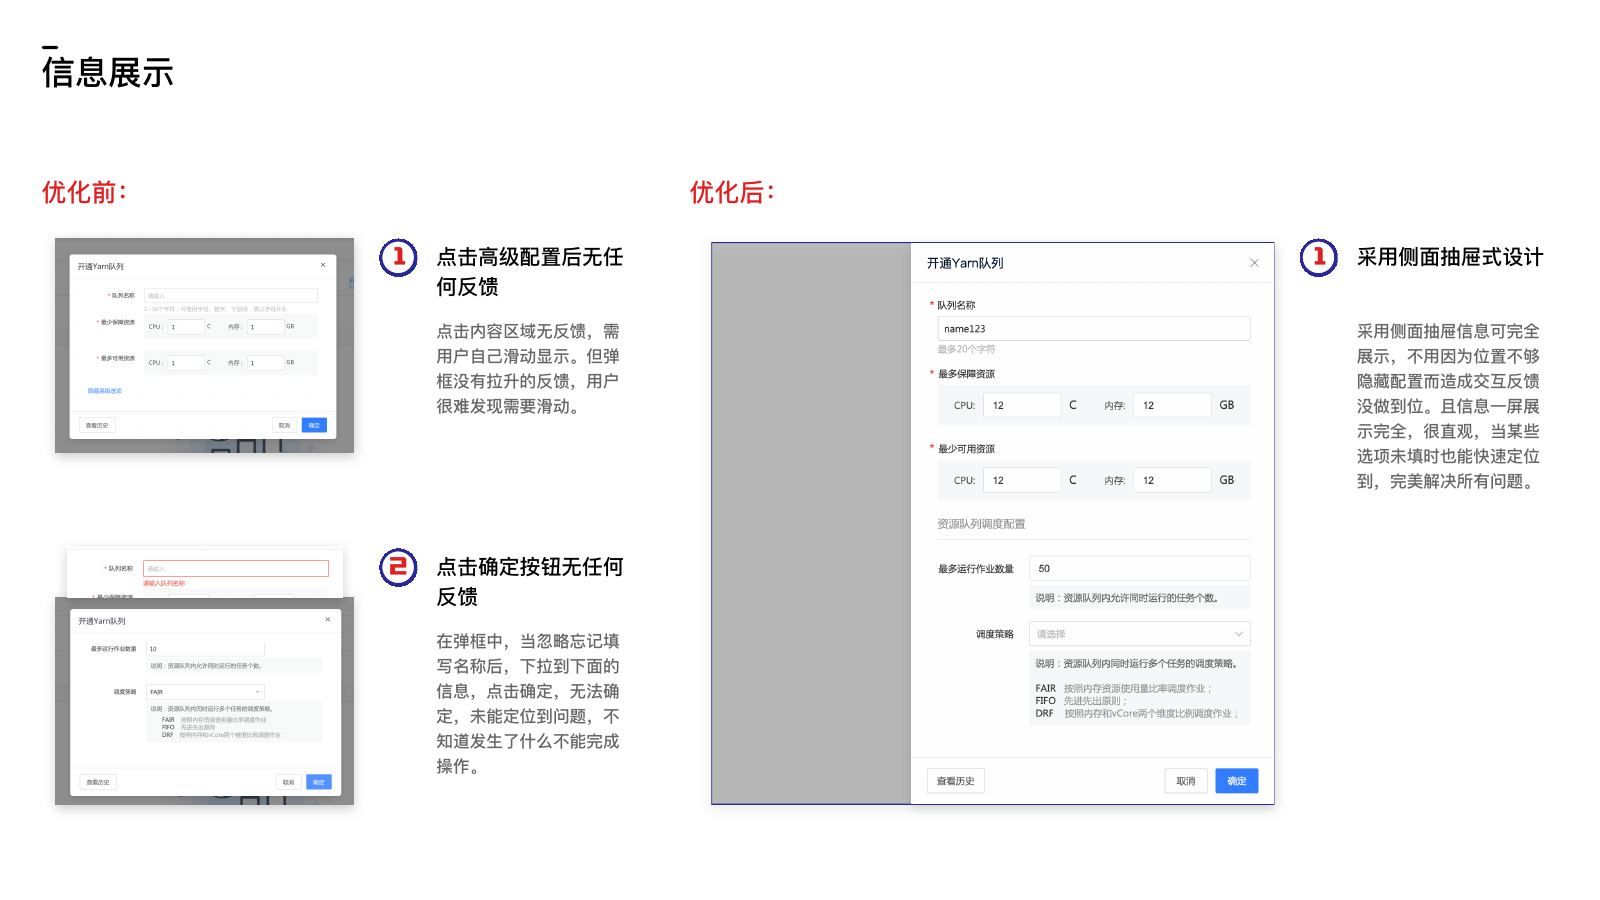This screenshot has height=900, width=1600.
Task: Click the red error text 请输入队列名称
Action: pos(164,583)
